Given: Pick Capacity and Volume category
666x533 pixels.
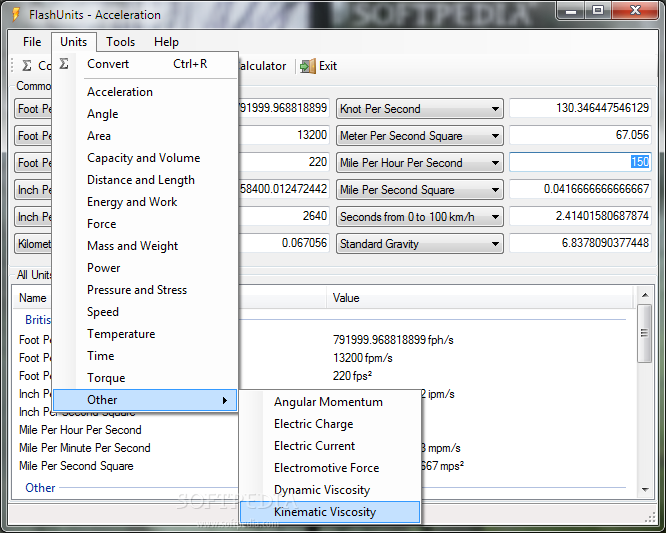Looking at the screenshot, I should point(145,158).
